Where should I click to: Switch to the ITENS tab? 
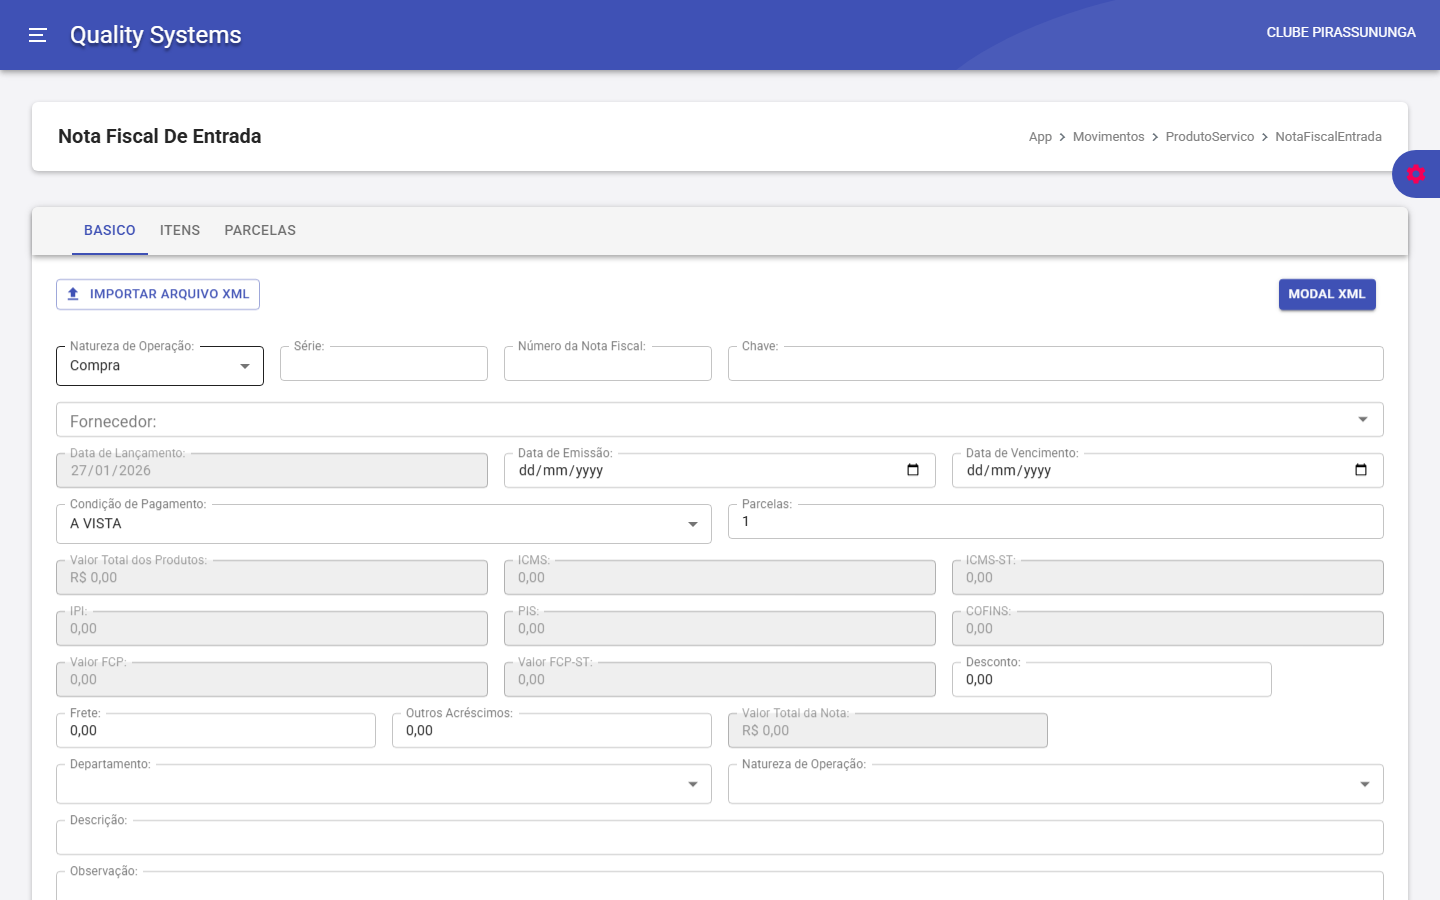point(180,230)
